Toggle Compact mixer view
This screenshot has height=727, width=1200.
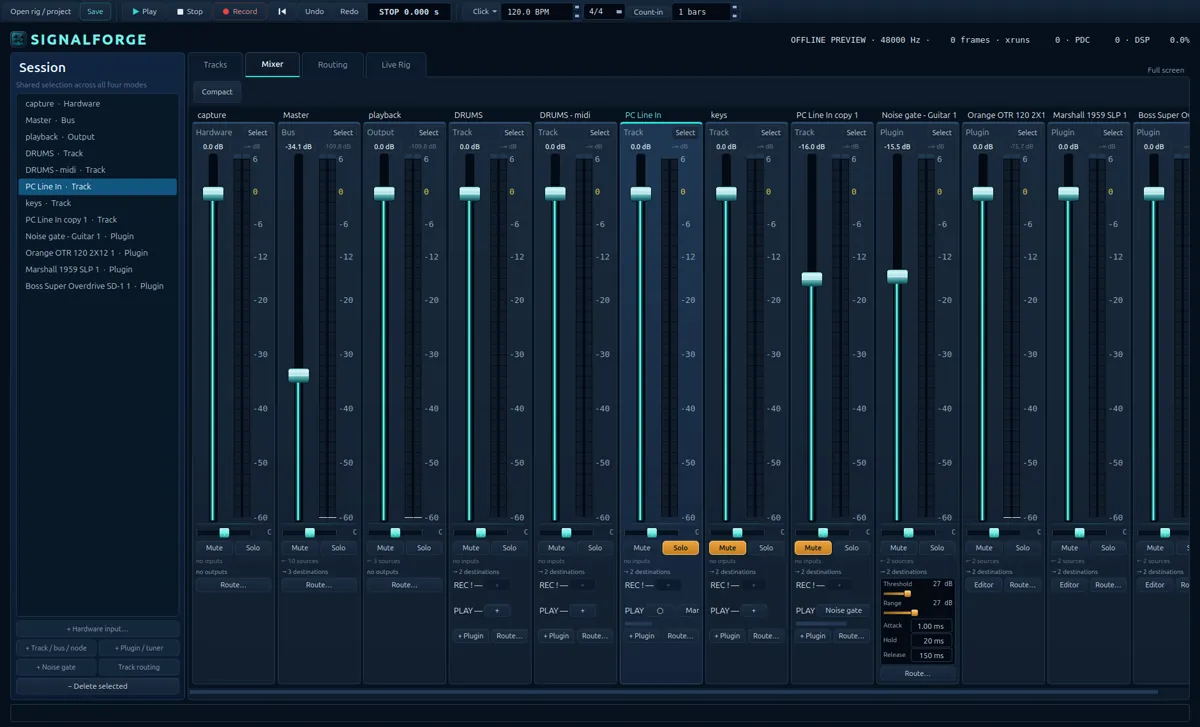[x=217, y=92]
